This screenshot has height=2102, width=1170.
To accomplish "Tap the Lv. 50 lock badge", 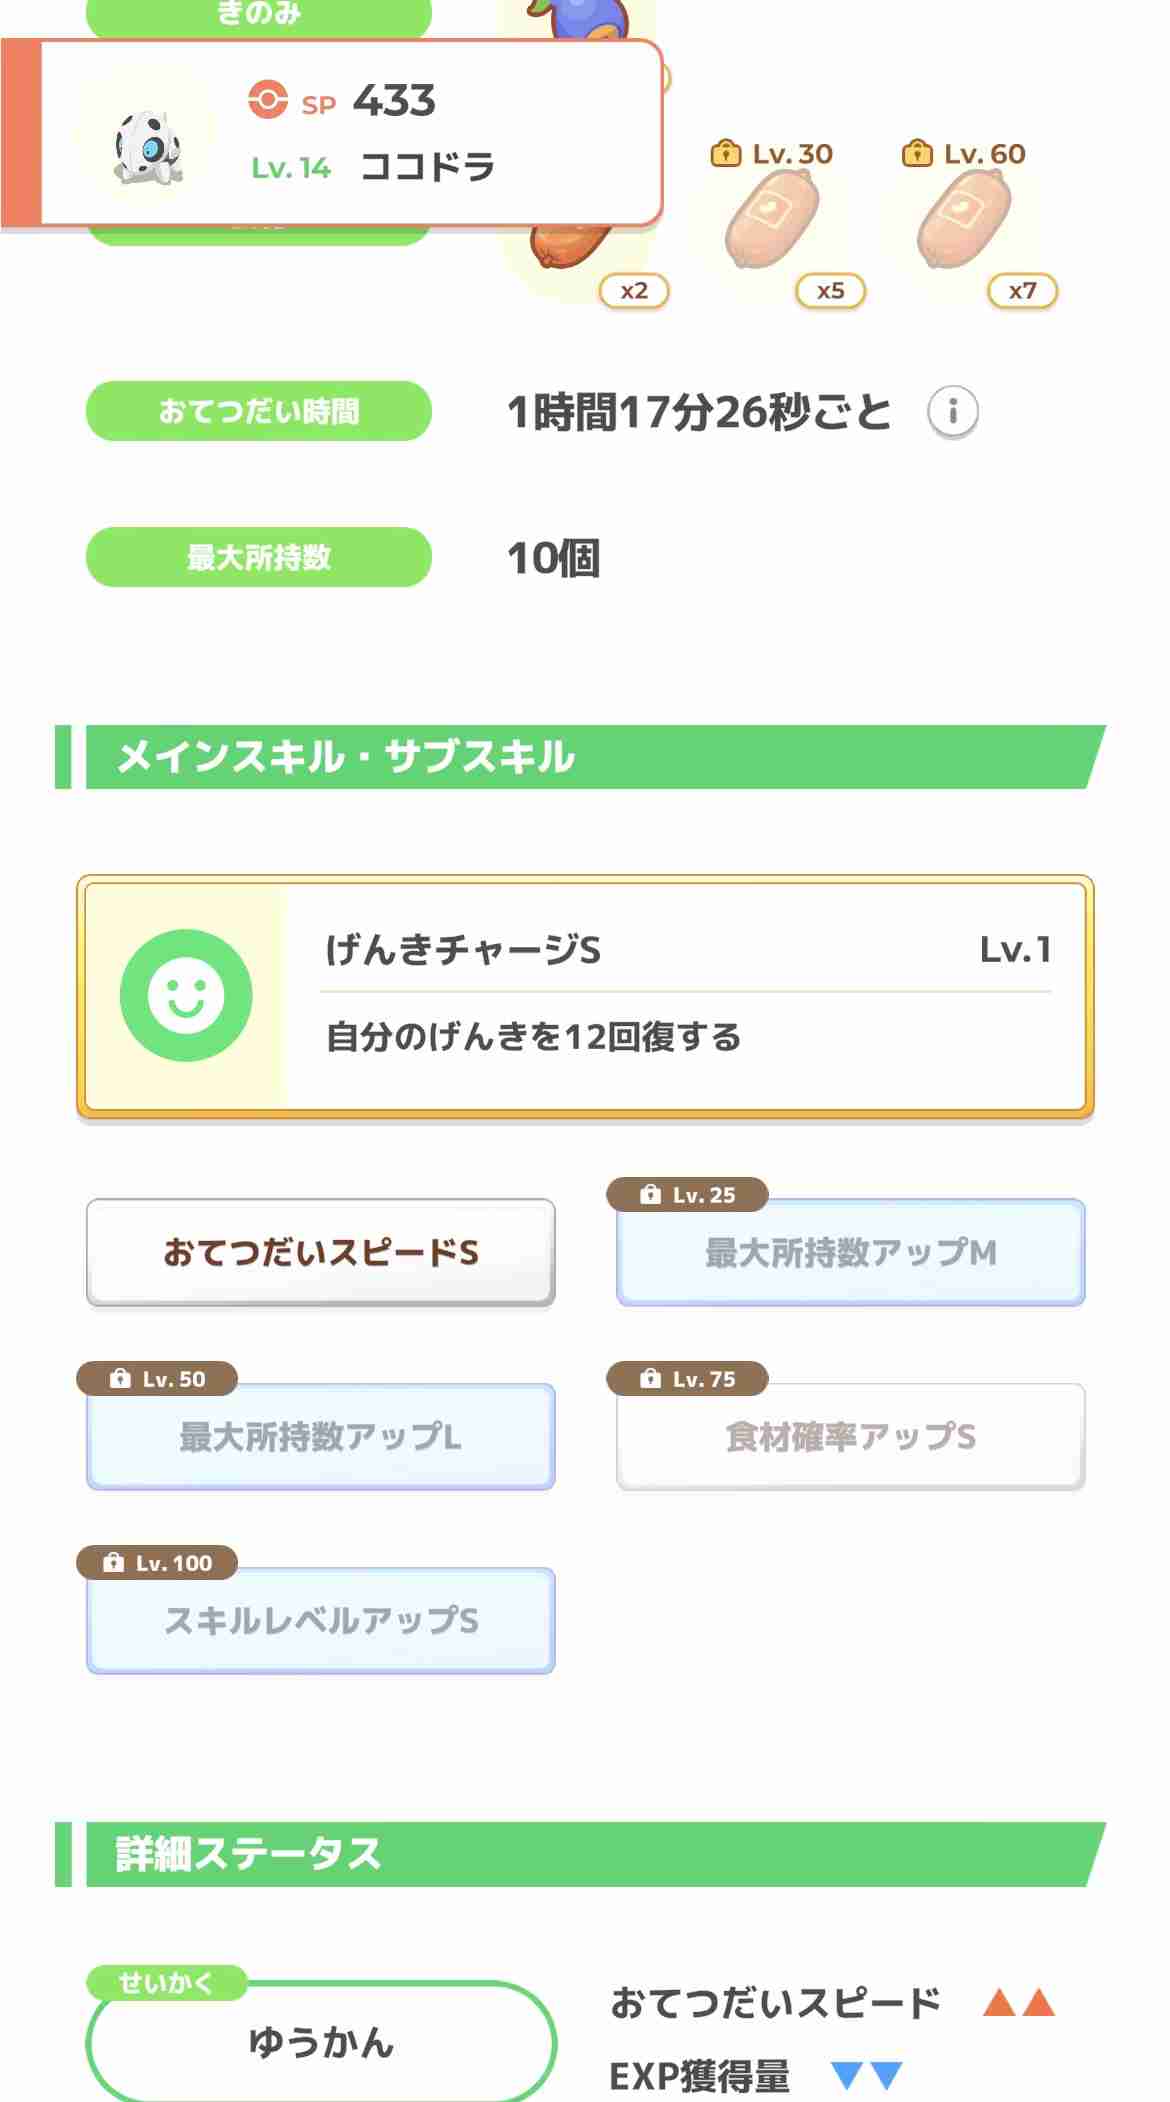I will 157,1378.
